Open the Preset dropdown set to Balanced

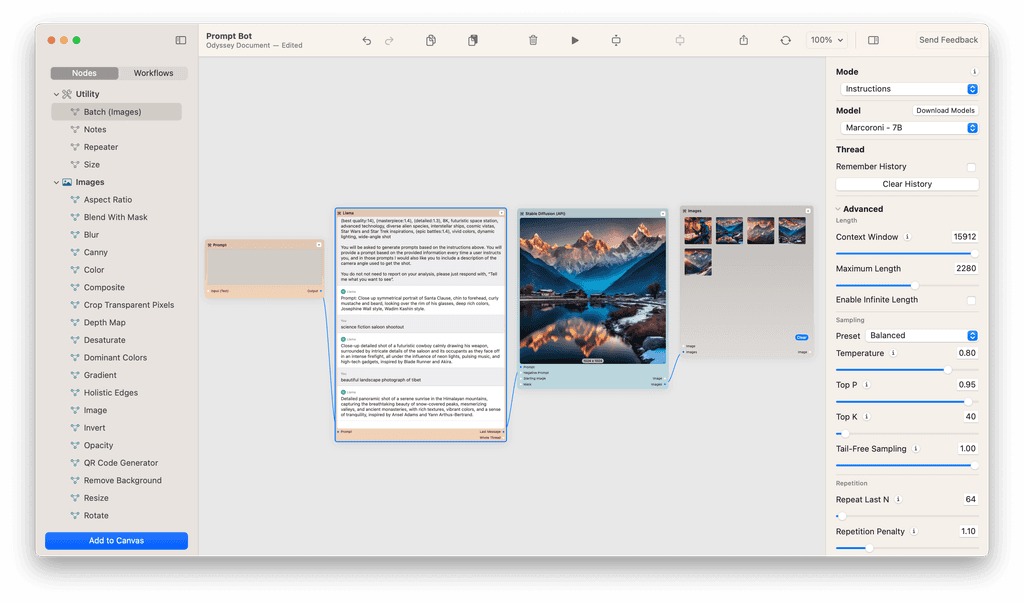click(x=921, y=334)
